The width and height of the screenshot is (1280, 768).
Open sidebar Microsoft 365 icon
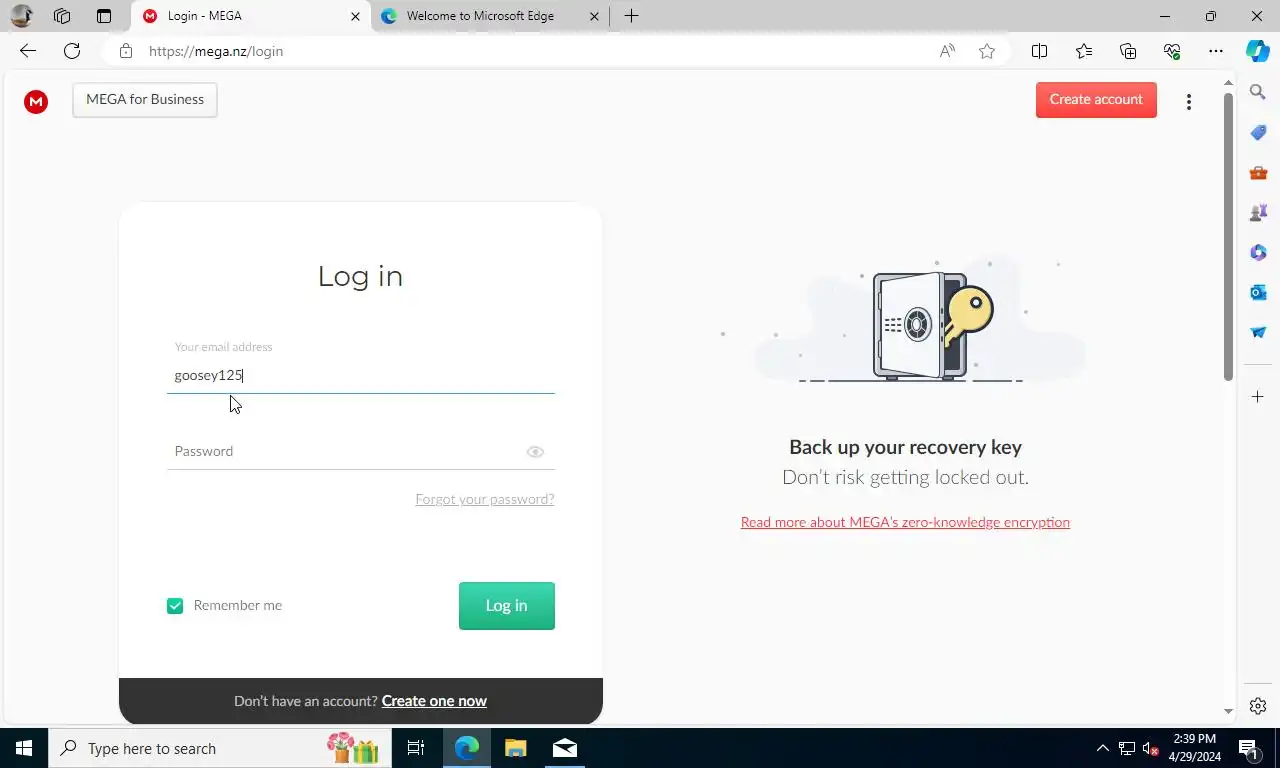coord(1258,252)
